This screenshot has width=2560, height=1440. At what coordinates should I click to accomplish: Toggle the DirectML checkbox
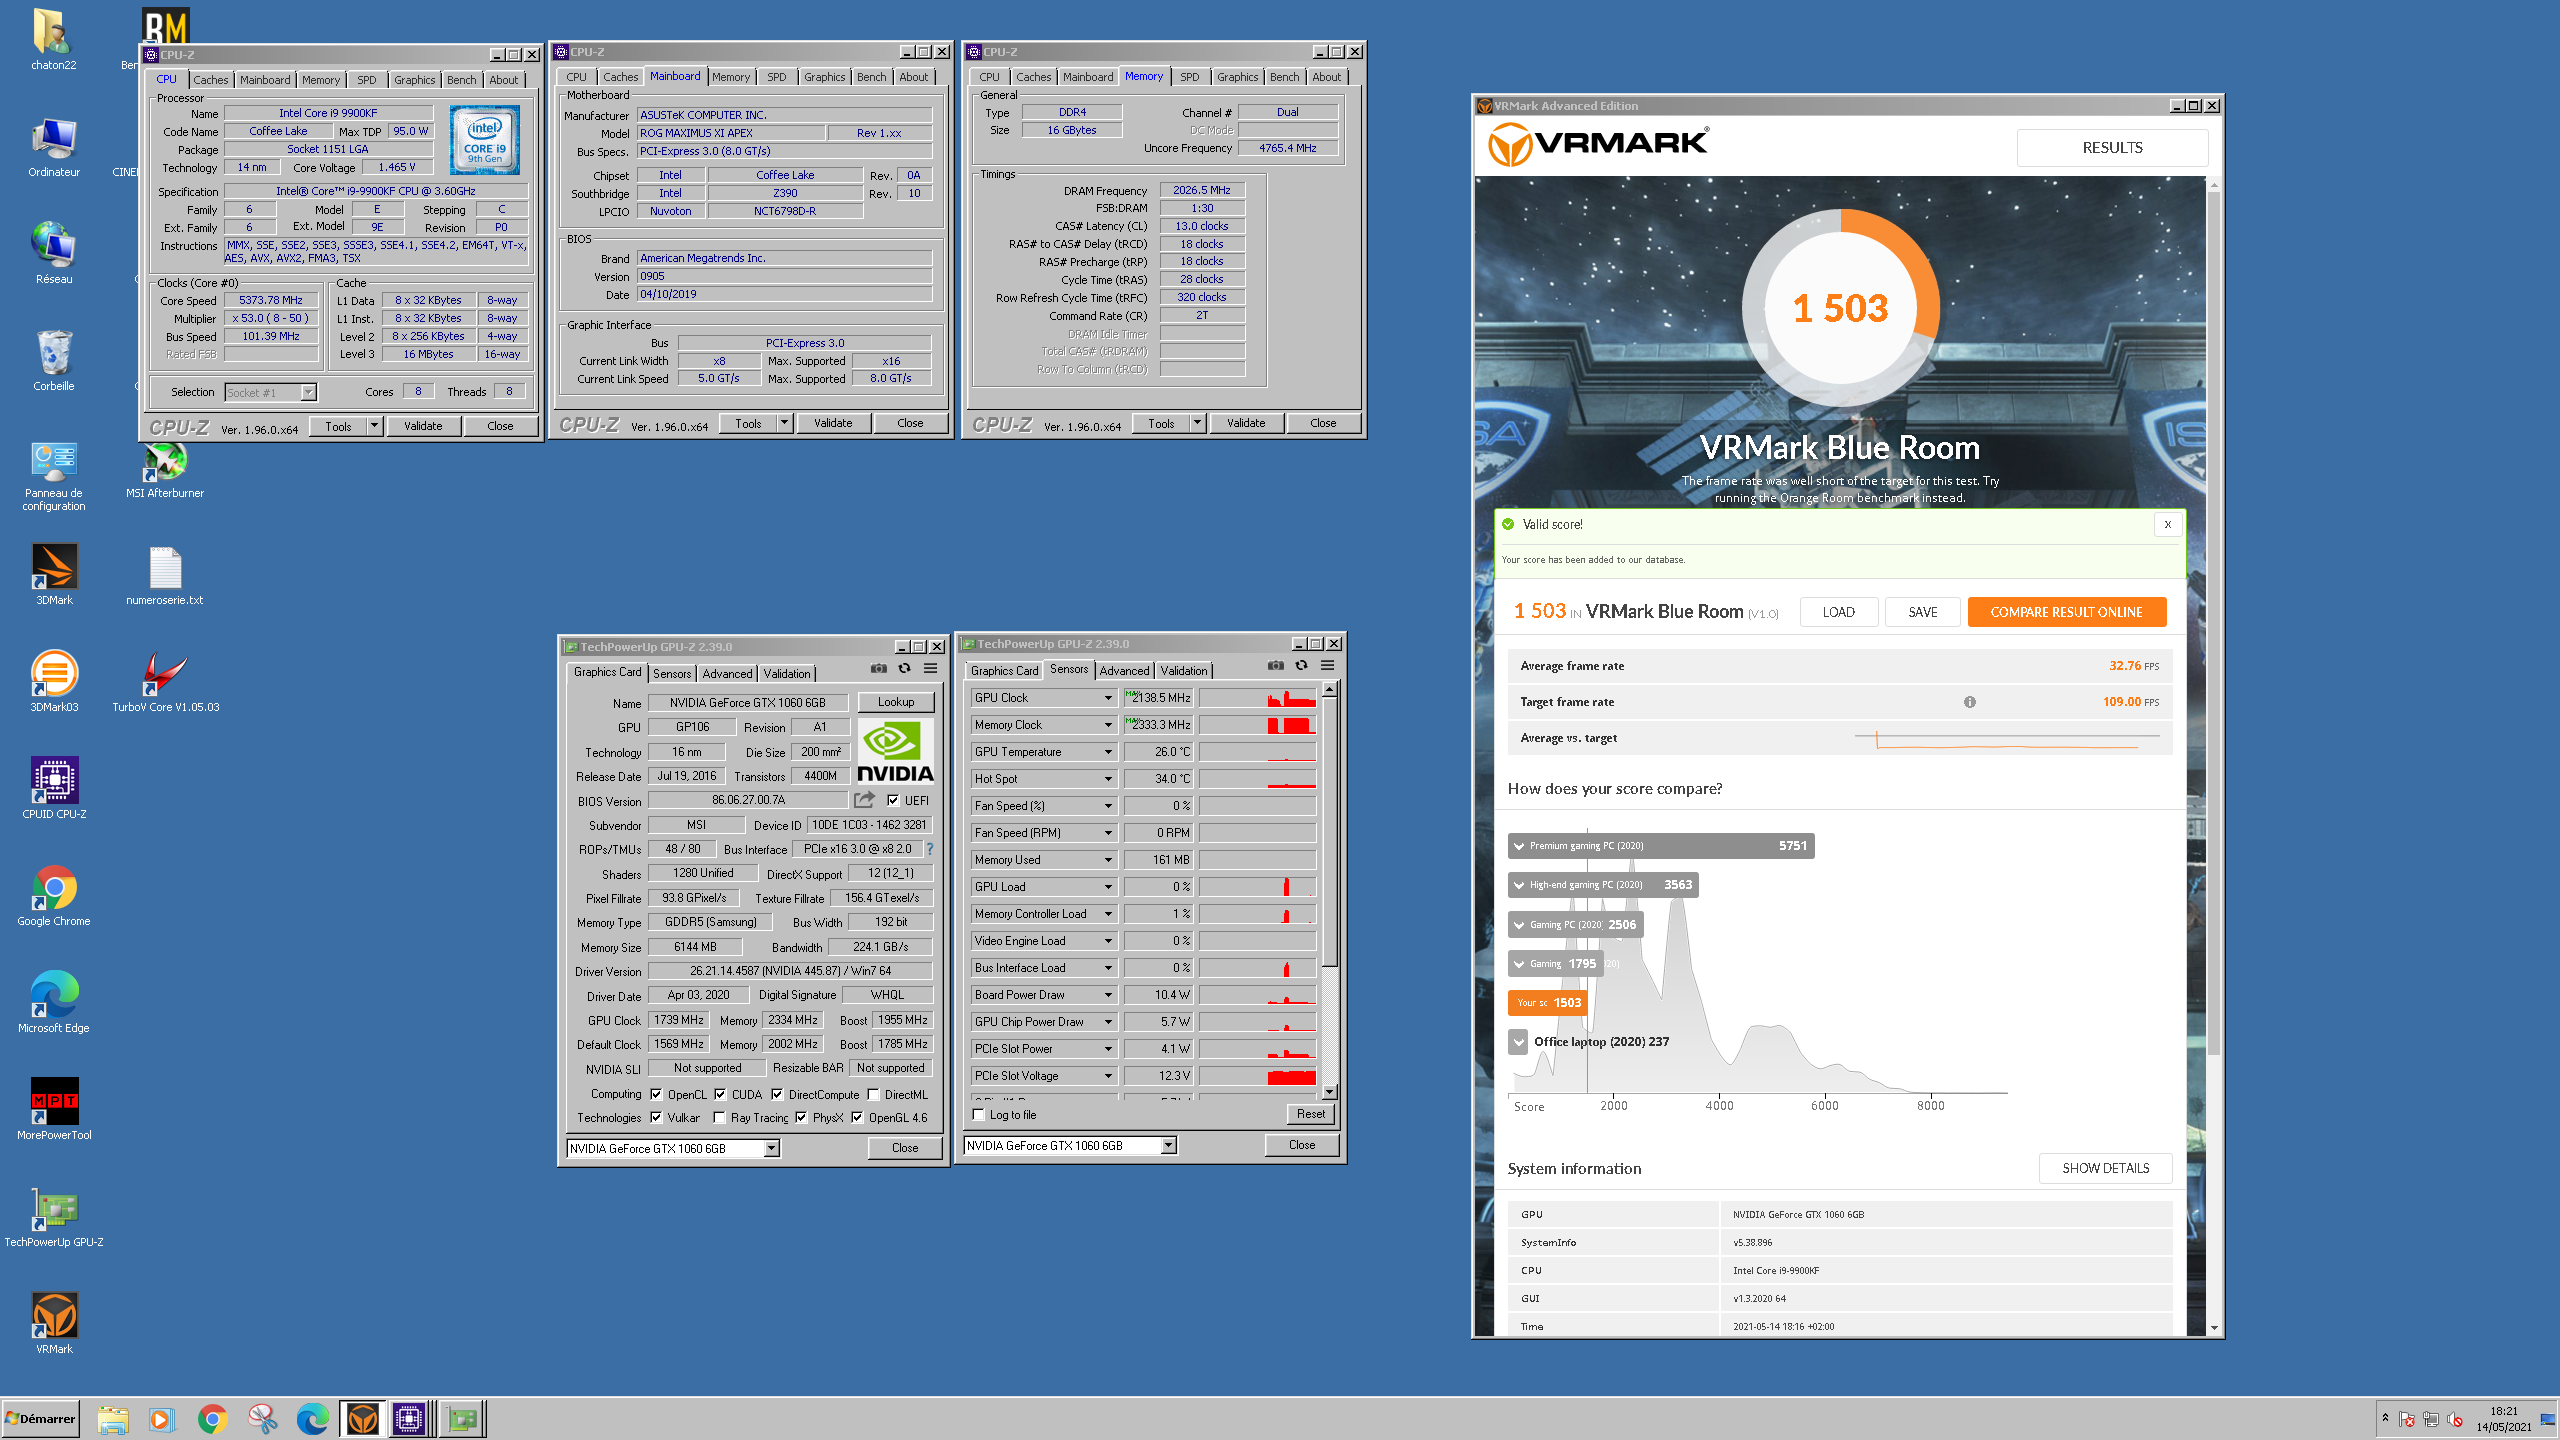coord(873,1094)
